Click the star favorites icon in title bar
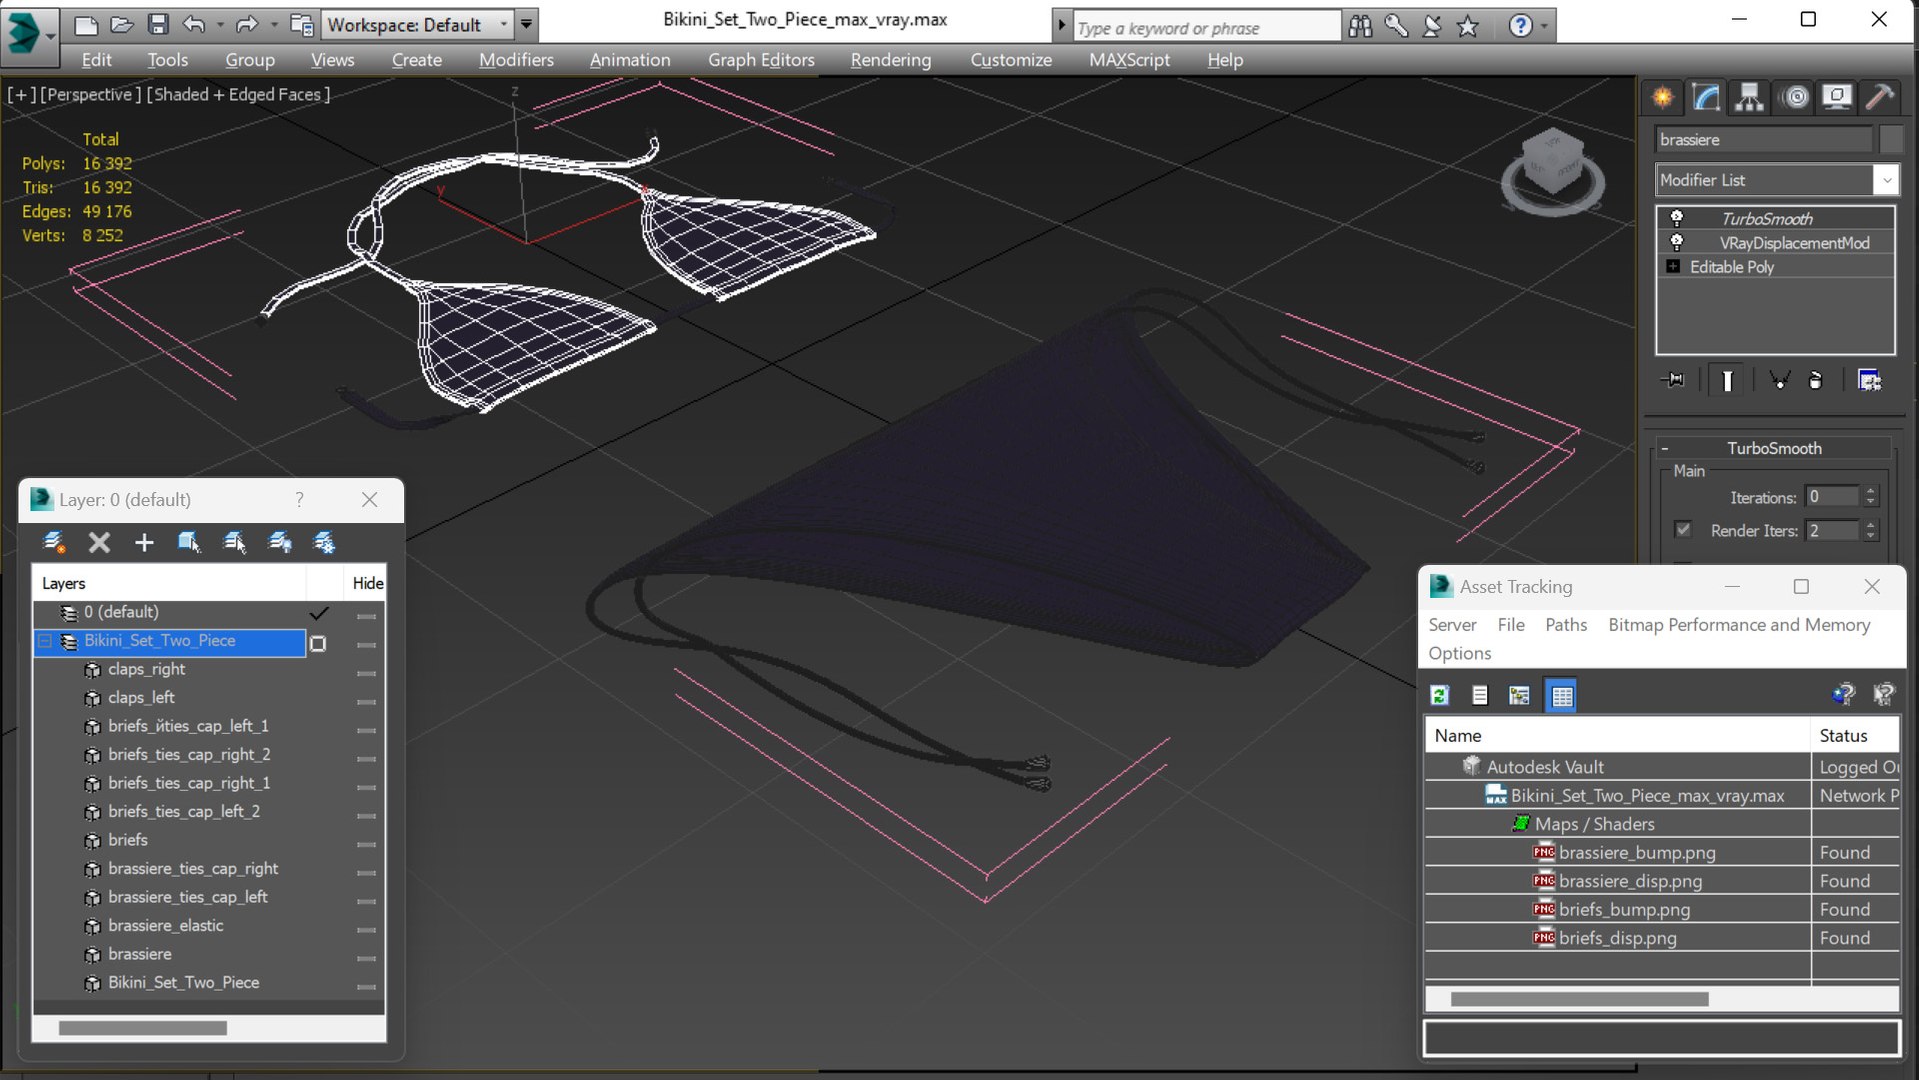This screenshot has width=1919, height=1080. coord(1468,26)
